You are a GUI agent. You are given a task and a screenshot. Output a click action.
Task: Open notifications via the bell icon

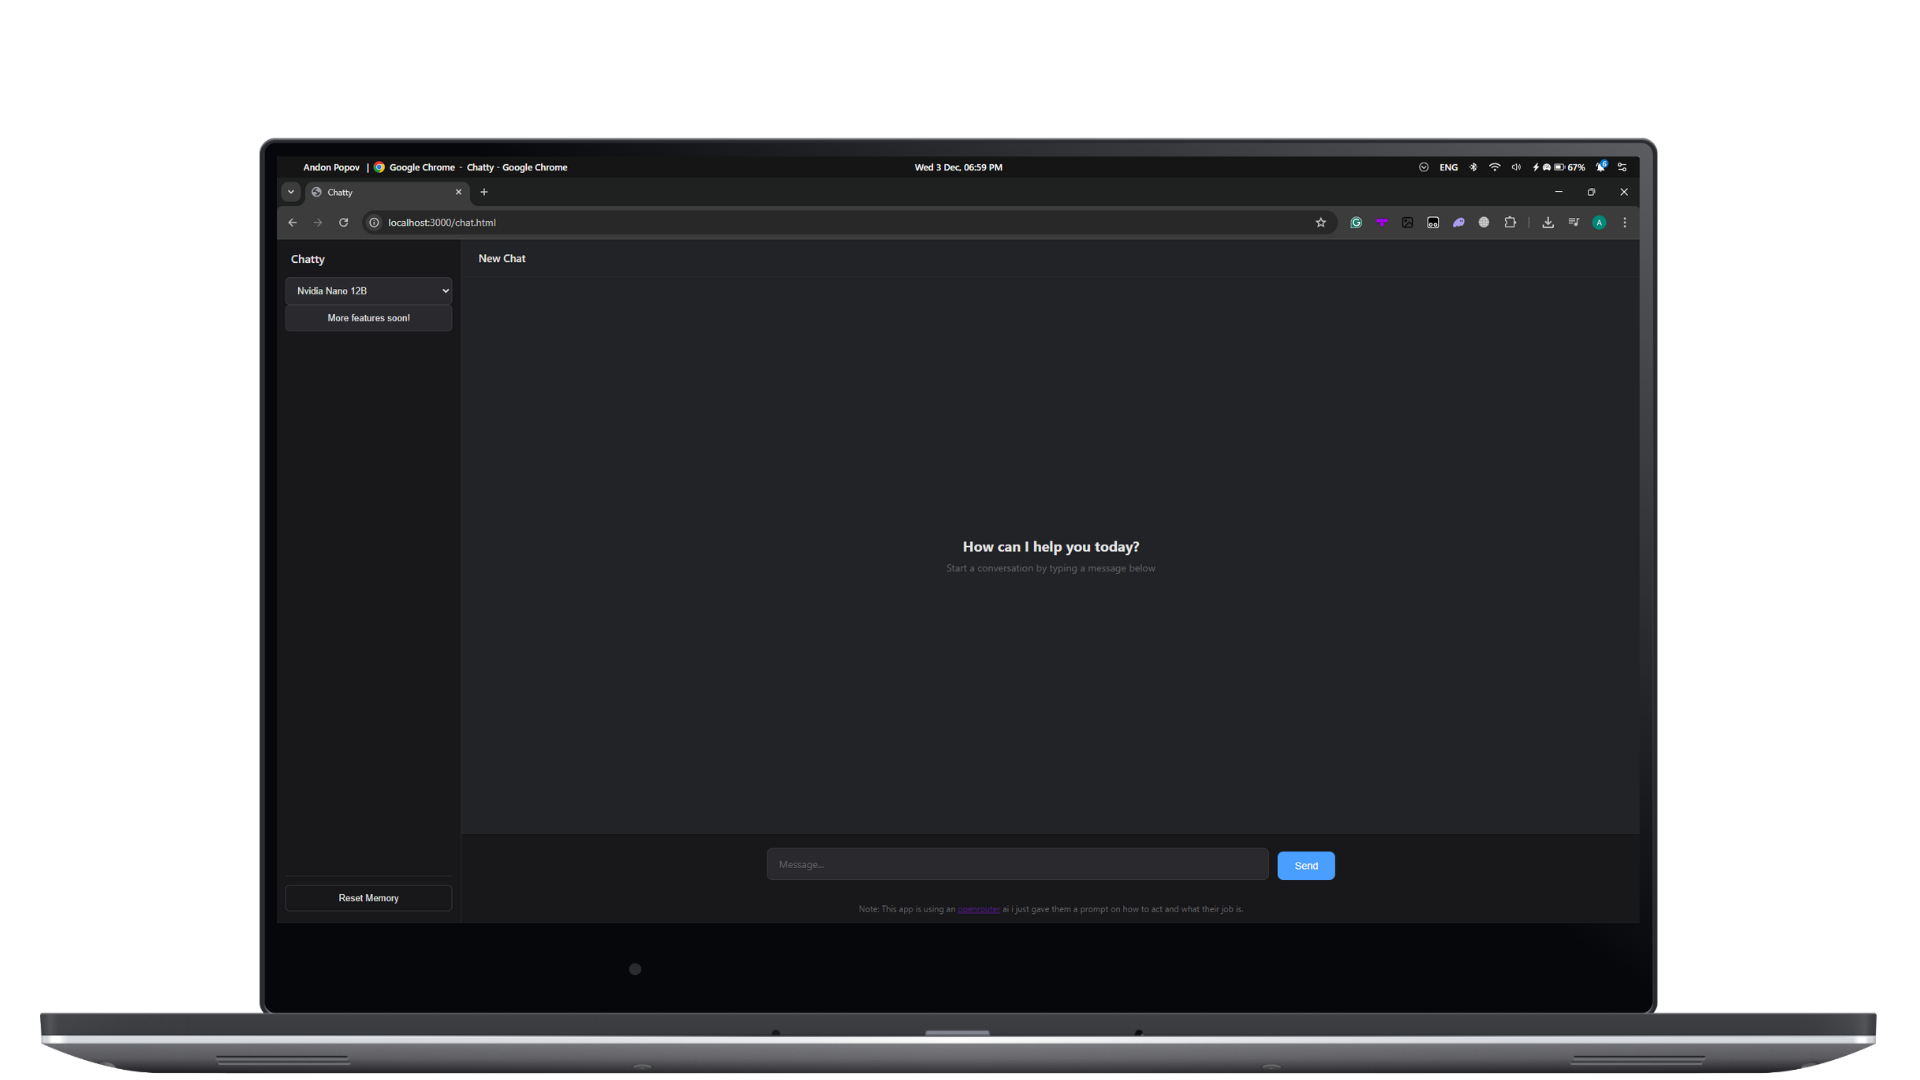(x=1600, y=167)
